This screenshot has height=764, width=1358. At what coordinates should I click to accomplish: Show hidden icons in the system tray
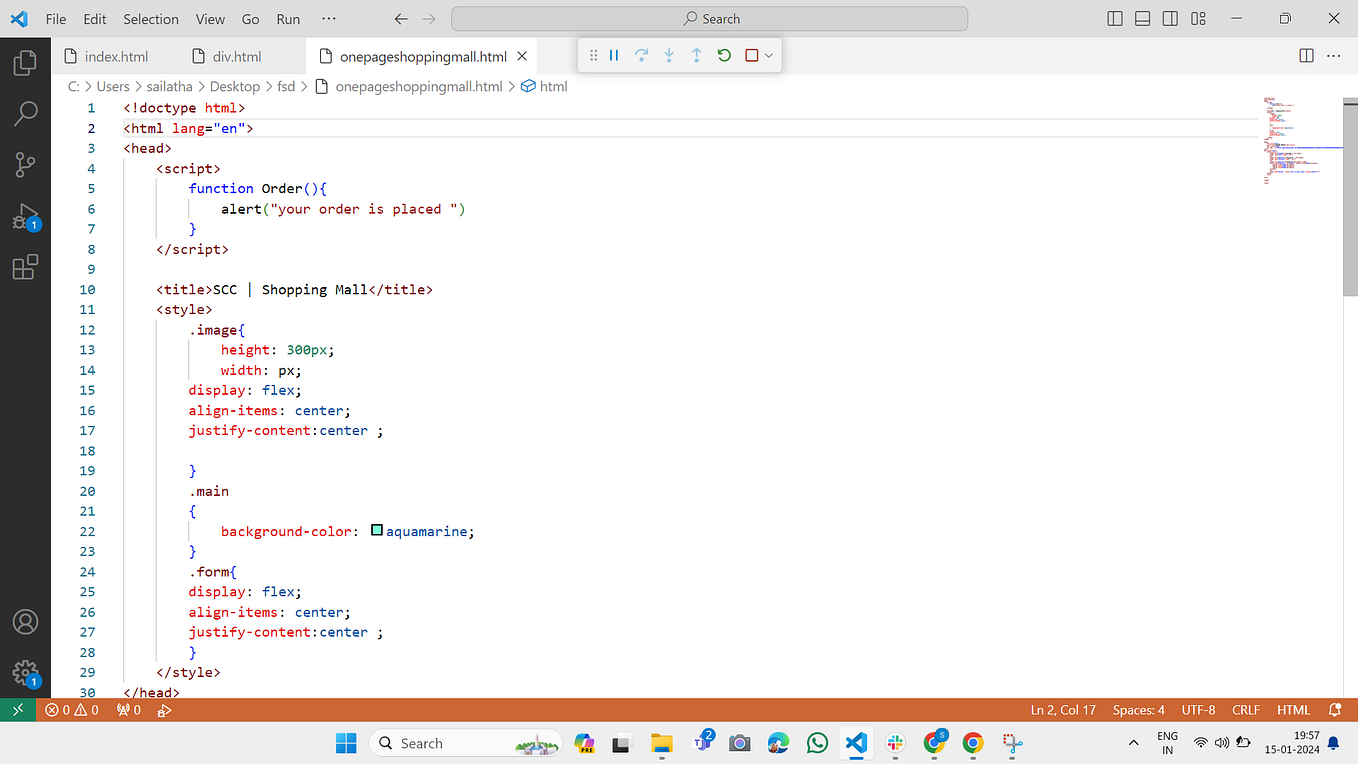pyautogui.click(x=1133, y=743)
